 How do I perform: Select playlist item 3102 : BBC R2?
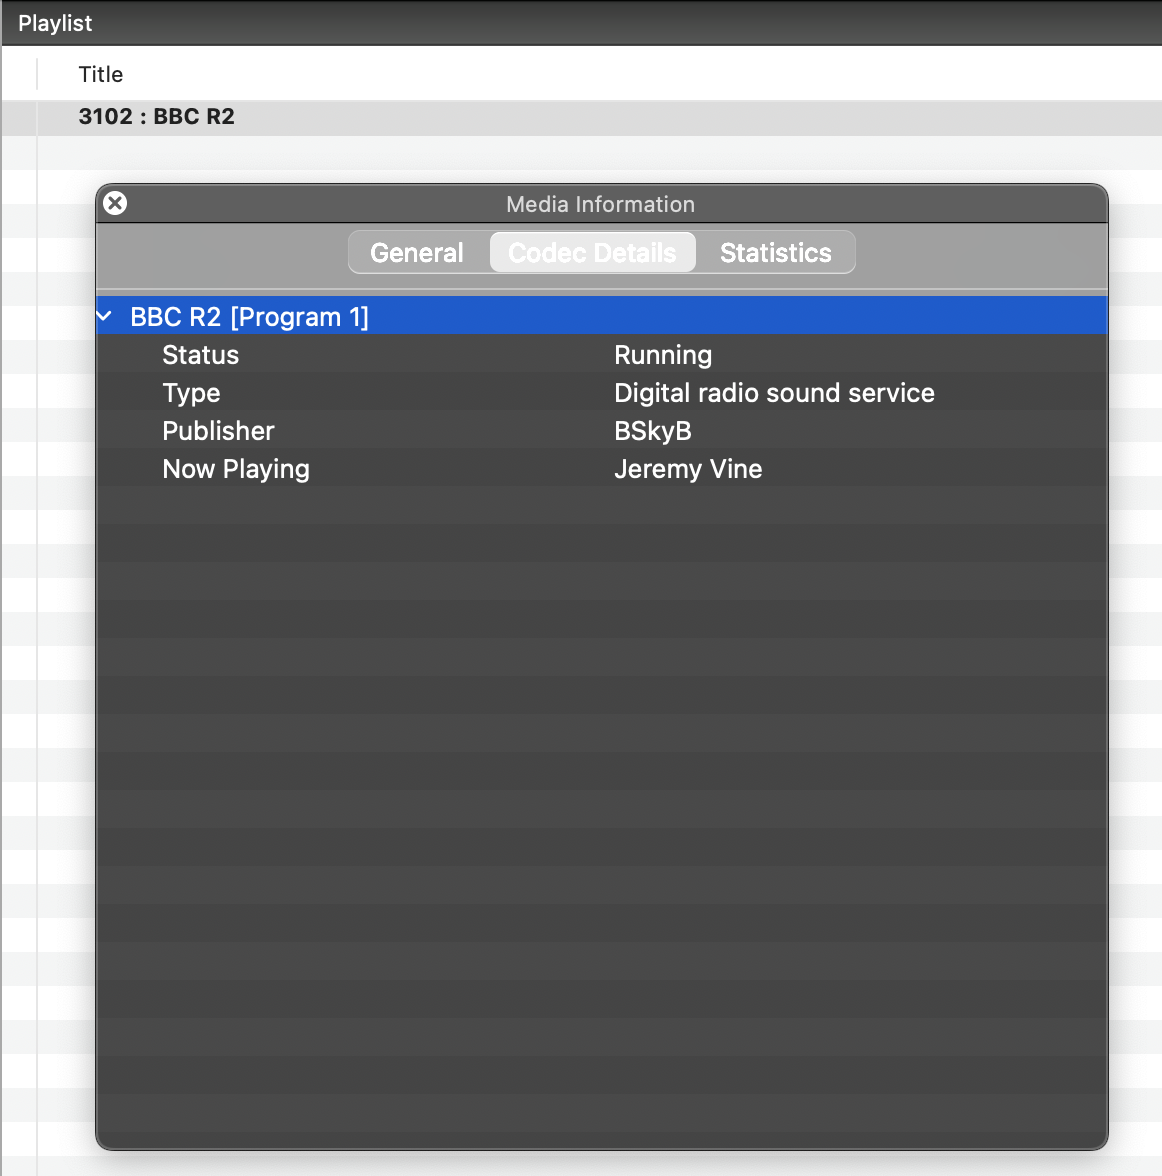tap(581, 117)
